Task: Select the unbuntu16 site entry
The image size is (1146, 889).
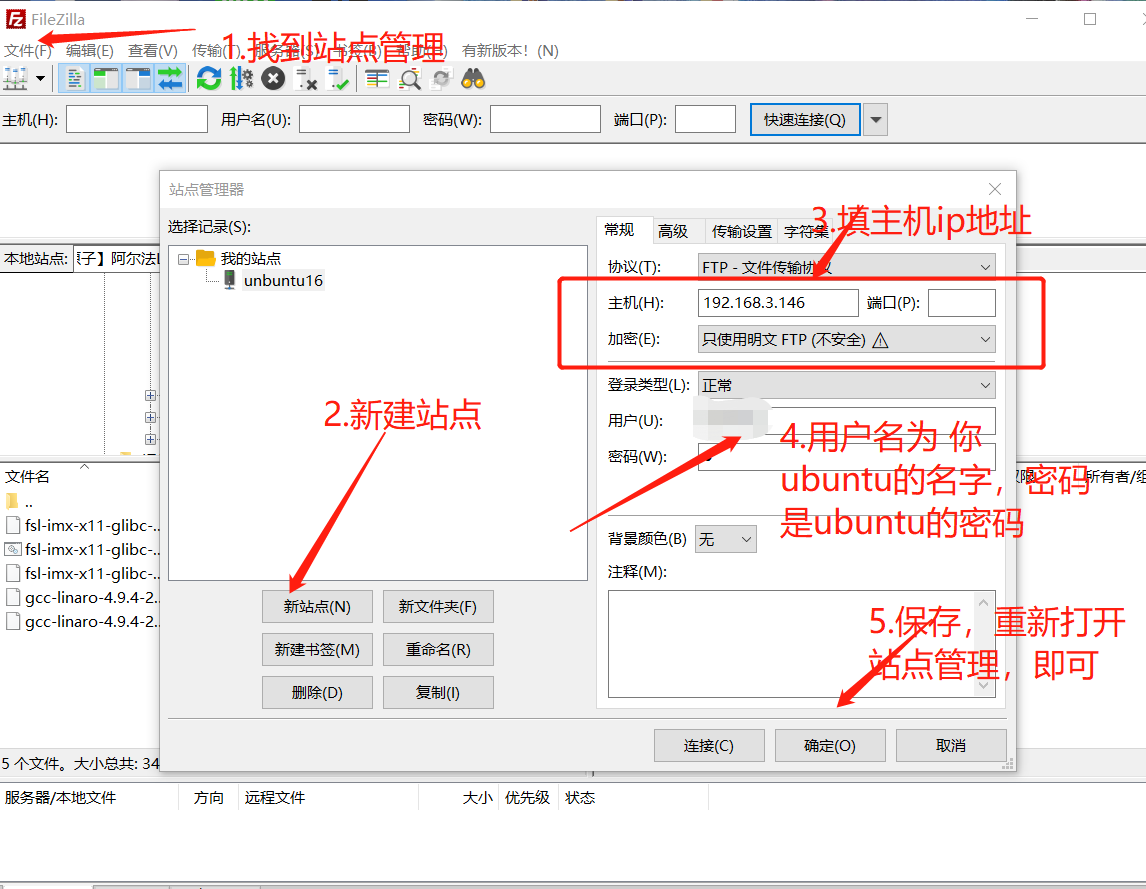Action: point(283,281)
